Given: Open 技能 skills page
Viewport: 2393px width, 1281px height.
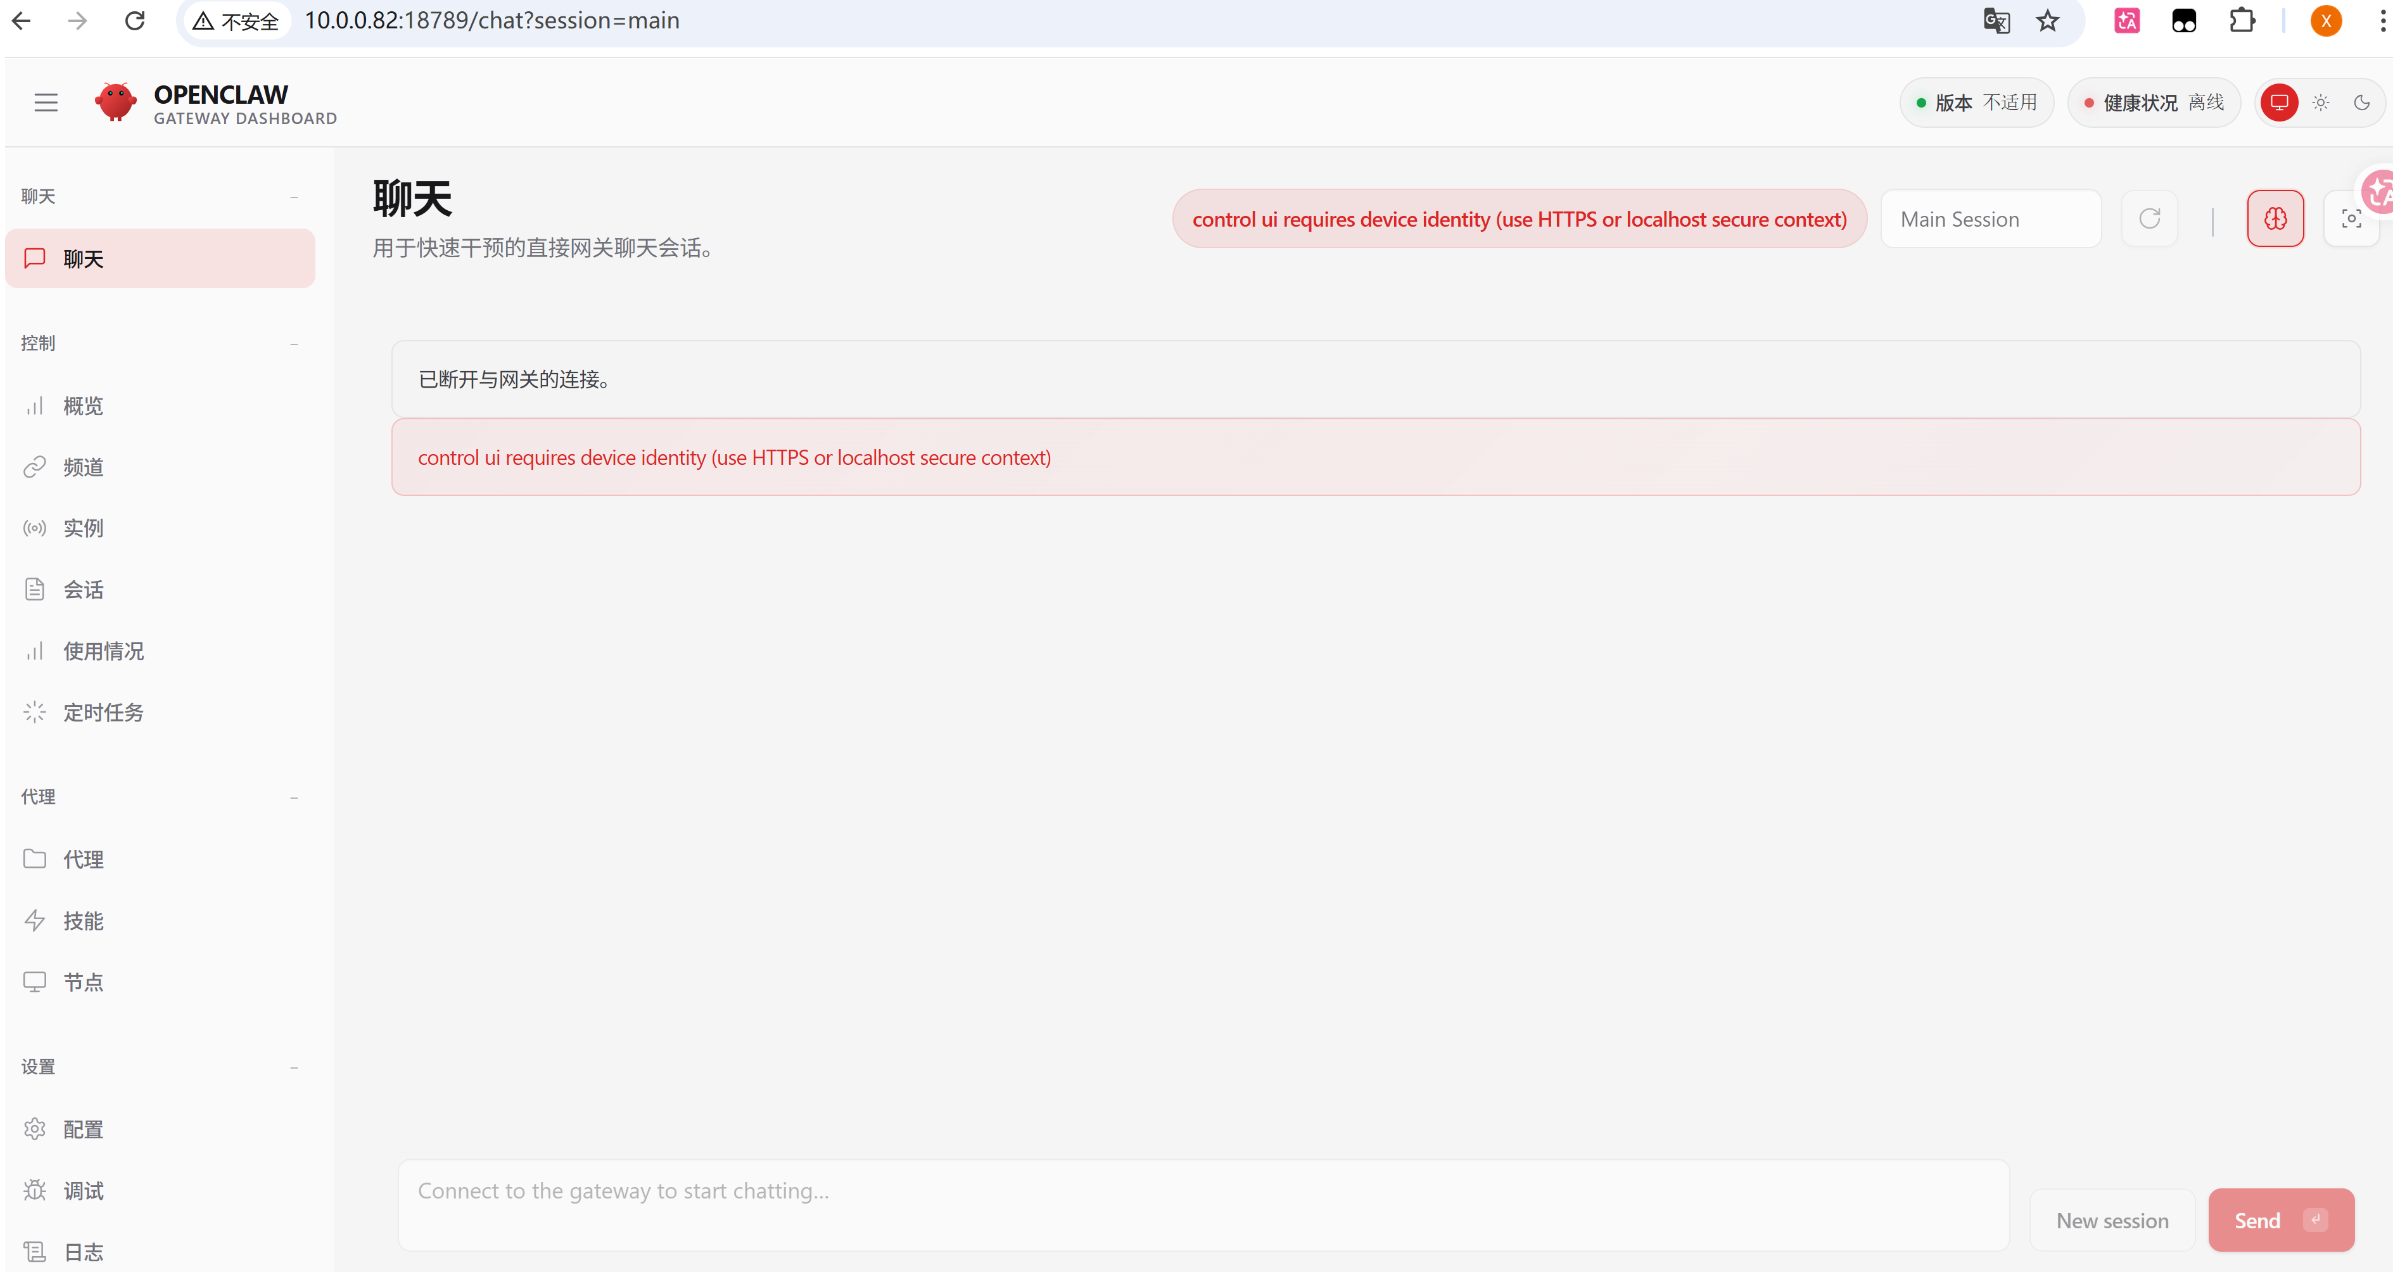Looking at the screenshot, I should tap(83, 921).
